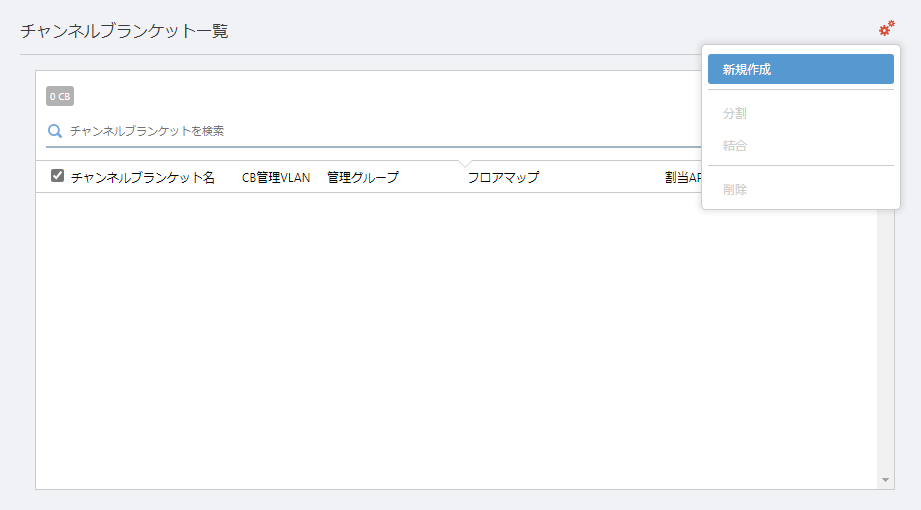
Task: Click the search magnifier icon
Action: 55,131
